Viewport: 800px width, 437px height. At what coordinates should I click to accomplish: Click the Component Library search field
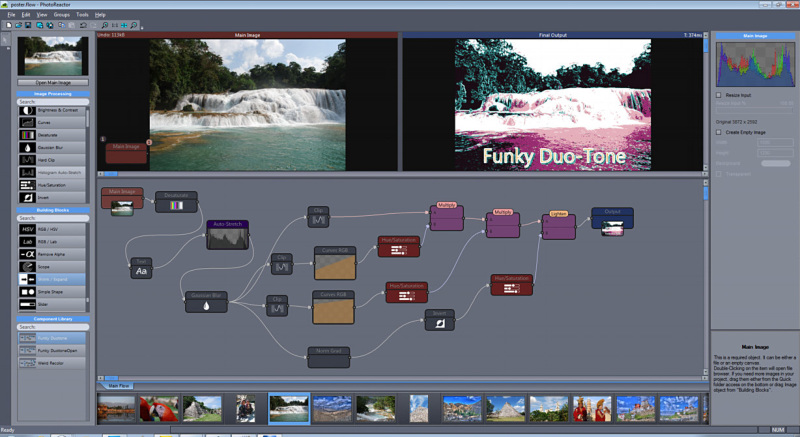[x=53, y=327]
